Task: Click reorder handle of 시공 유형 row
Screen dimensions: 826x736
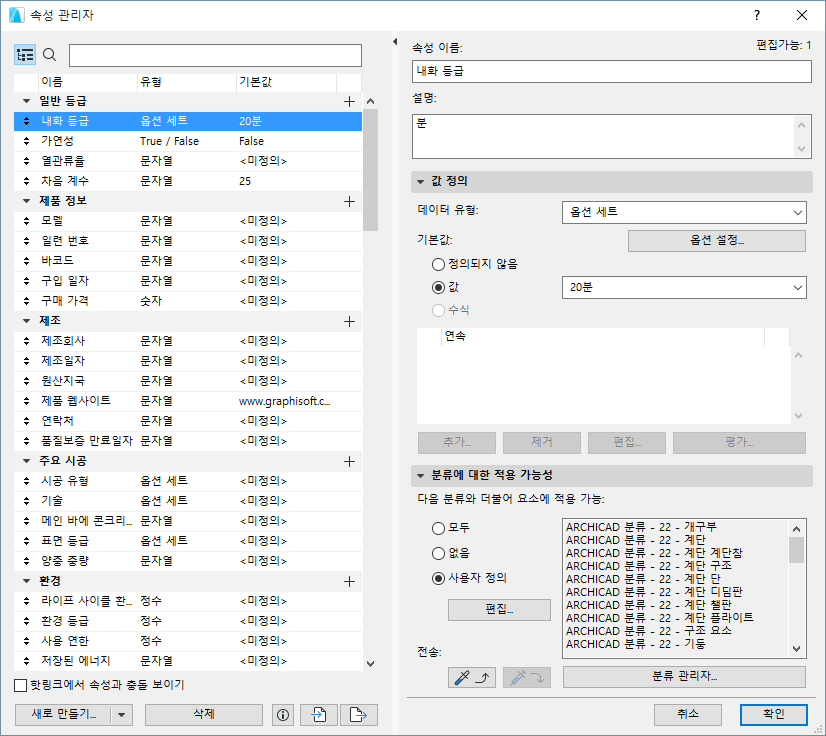Action: coord(26,481)
